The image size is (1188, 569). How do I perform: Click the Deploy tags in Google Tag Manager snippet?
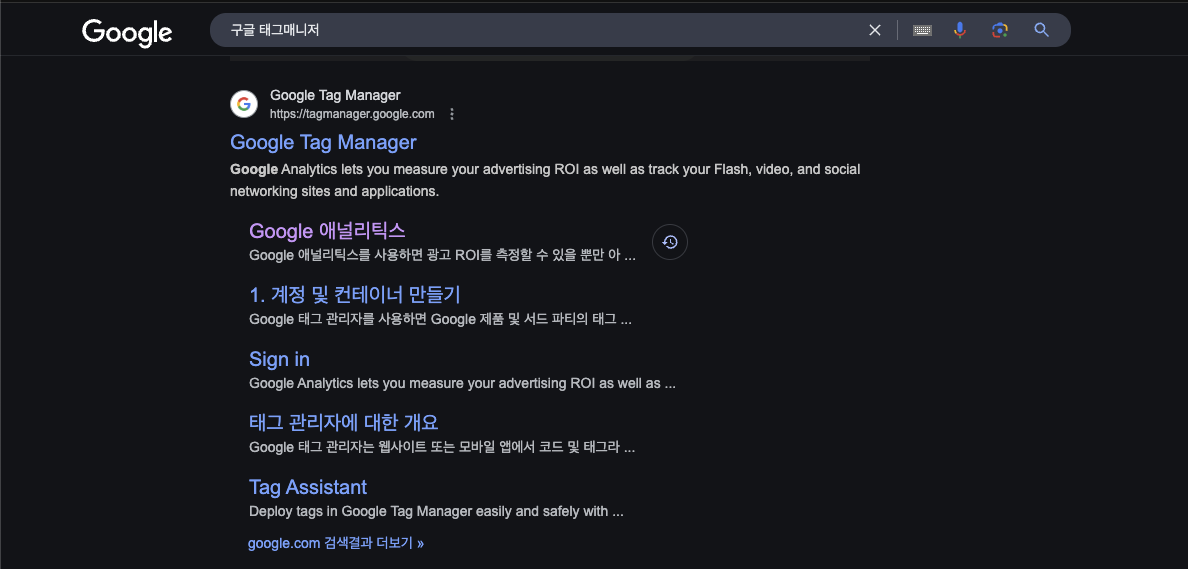(436, 511)
